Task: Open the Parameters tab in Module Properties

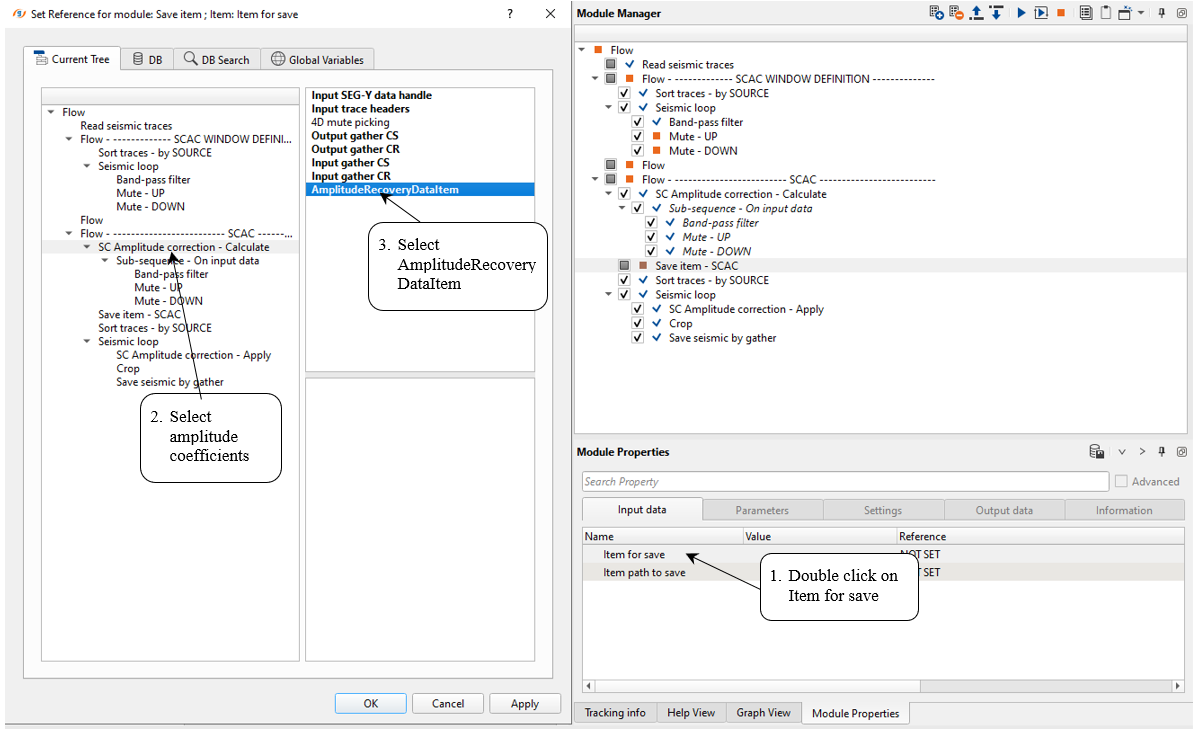Action: click(762, 510)
